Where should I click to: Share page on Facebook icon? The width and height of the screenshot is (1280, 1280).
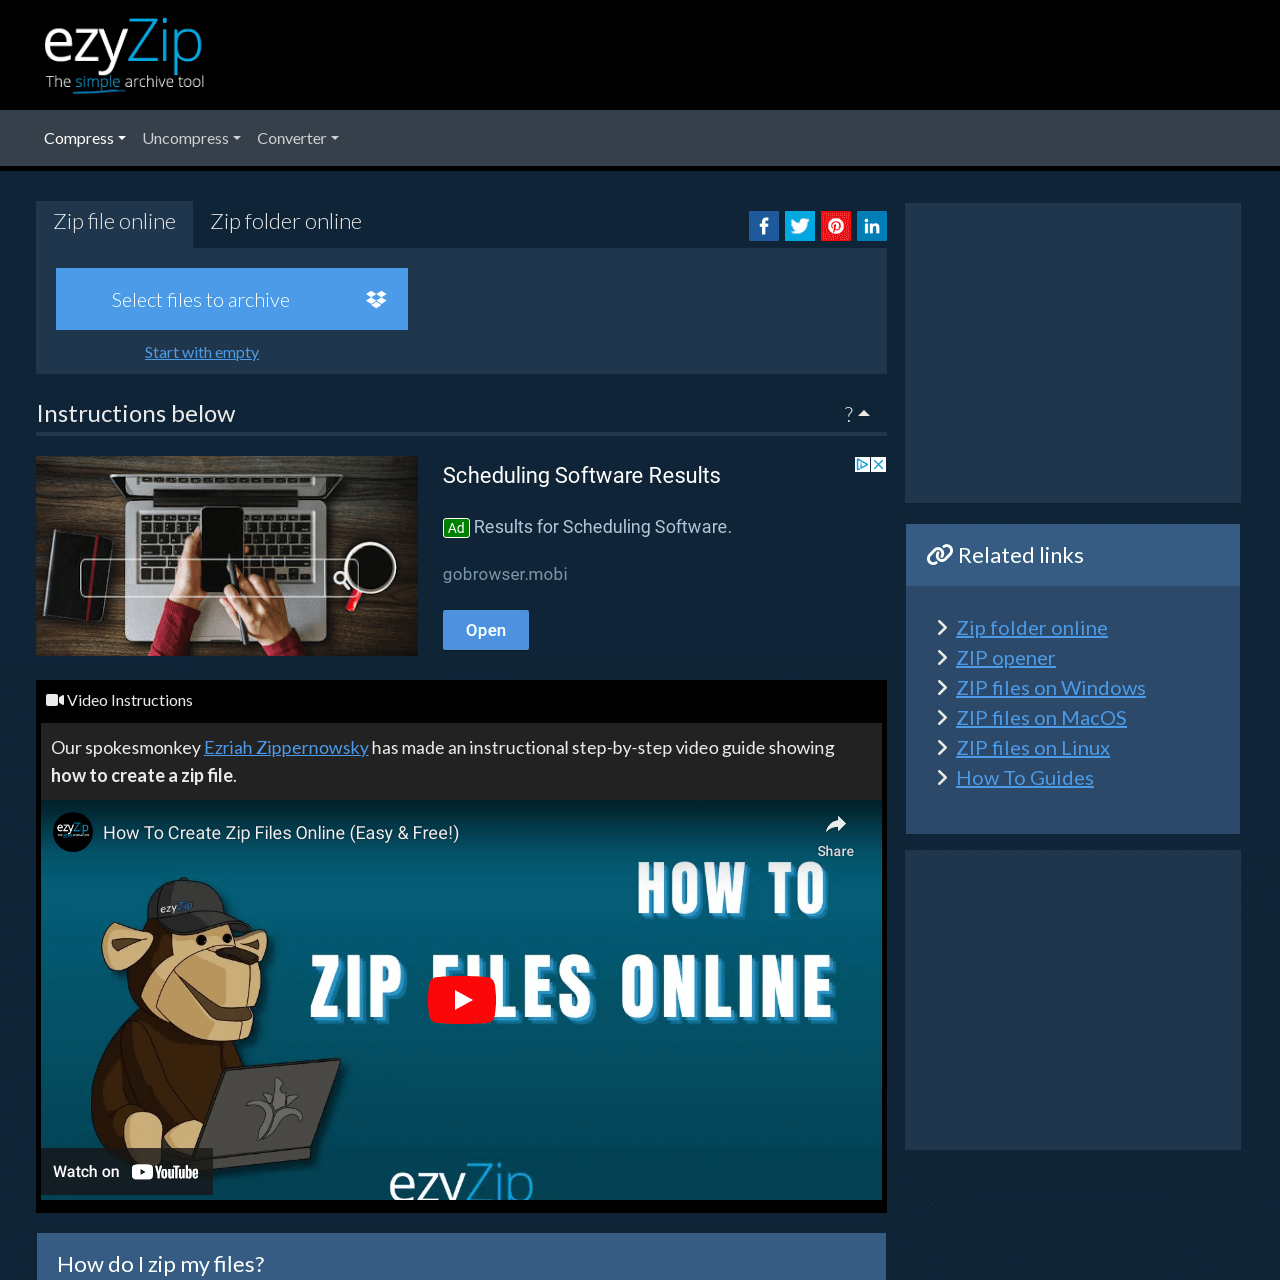click(x=764, y=226)
